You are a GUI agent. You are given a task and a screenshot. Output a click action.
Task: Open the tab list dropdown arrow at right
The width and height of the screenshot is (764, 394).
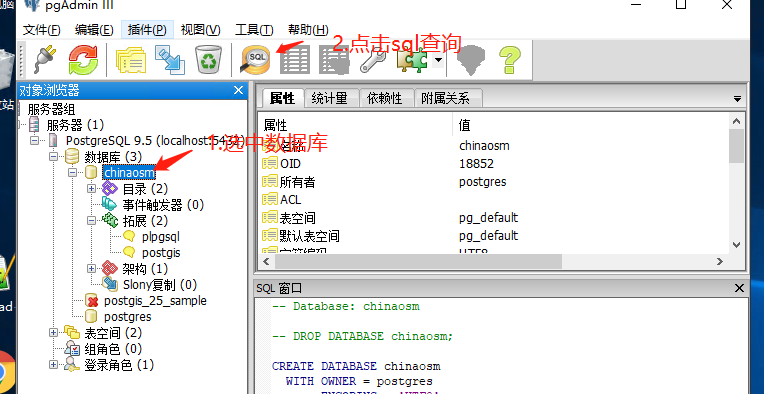(x=737, y=99)
